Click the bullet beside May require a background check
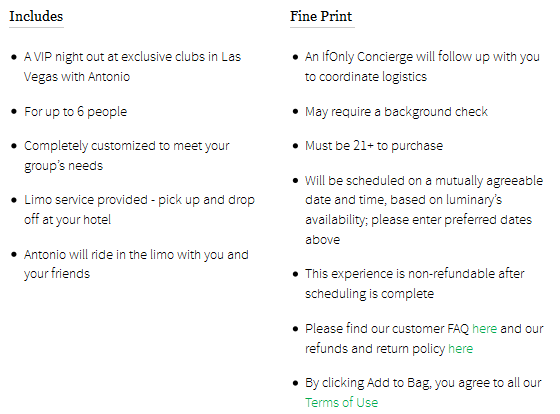 click(x=295, y=112)
